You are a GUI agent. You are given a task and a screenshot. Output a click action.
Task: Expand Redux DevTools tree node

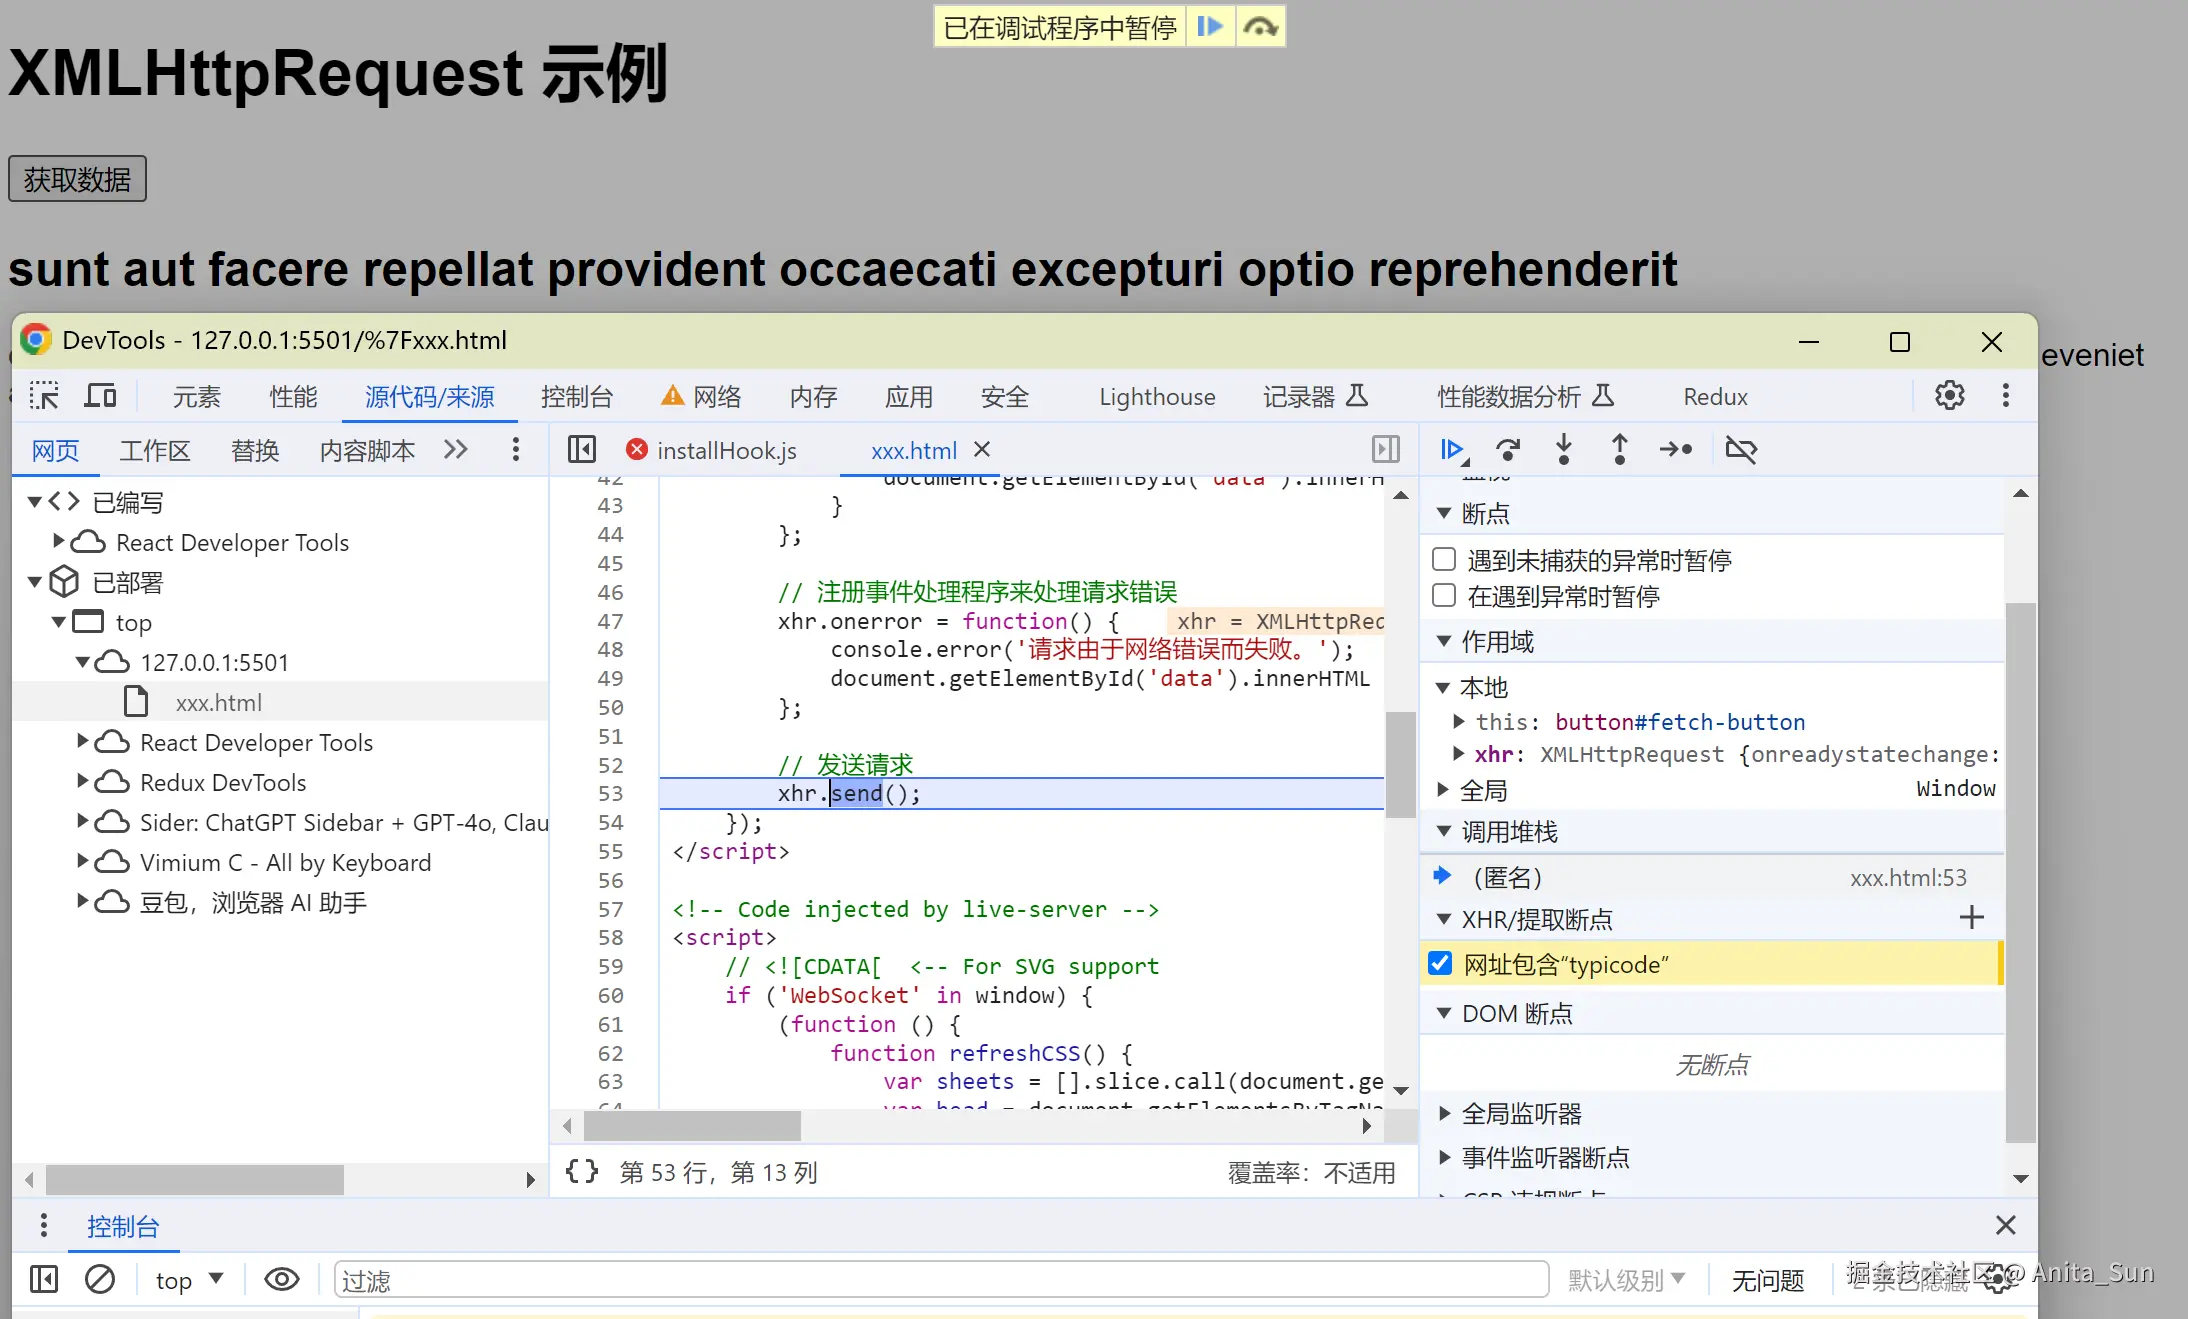coord(84,782)
